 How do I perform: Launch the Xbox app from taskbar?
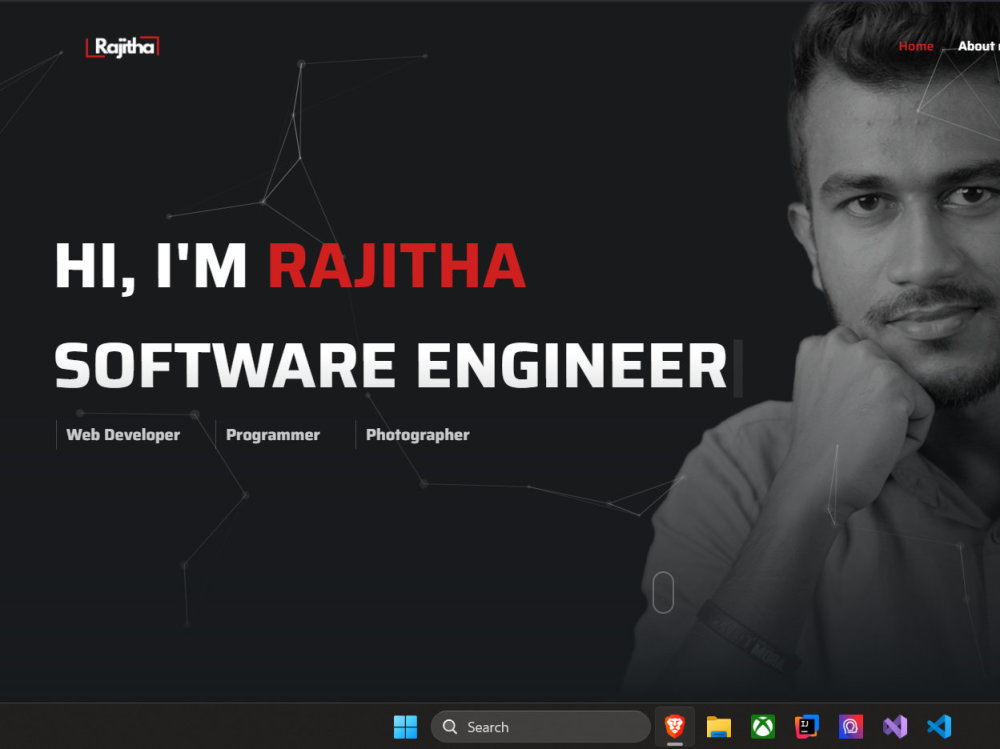coord(763,727)
